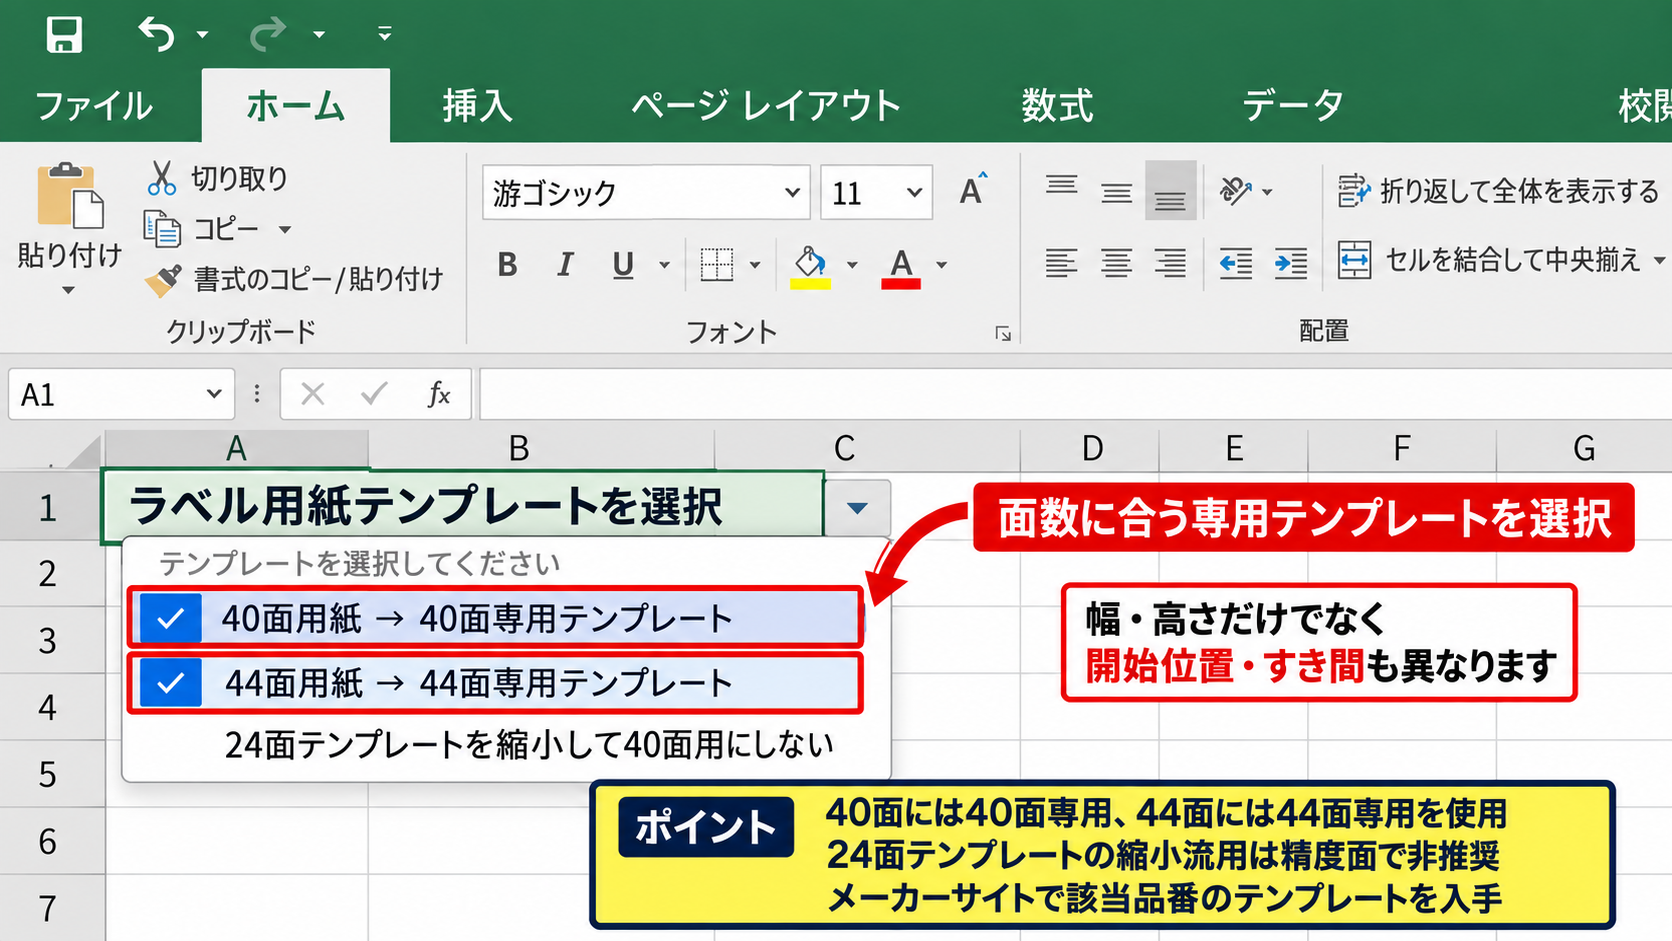This screenshot has width=1672, height=941.
Task: Right-align cell text
Action: (1170, 264)
